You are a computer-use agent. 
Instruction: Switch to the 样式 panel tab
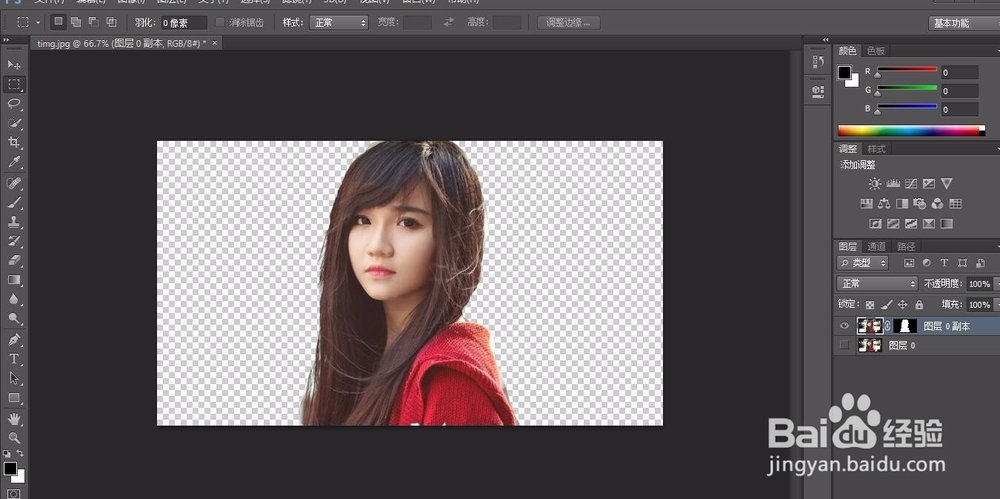pyautogui.click(x=876, y=149)
